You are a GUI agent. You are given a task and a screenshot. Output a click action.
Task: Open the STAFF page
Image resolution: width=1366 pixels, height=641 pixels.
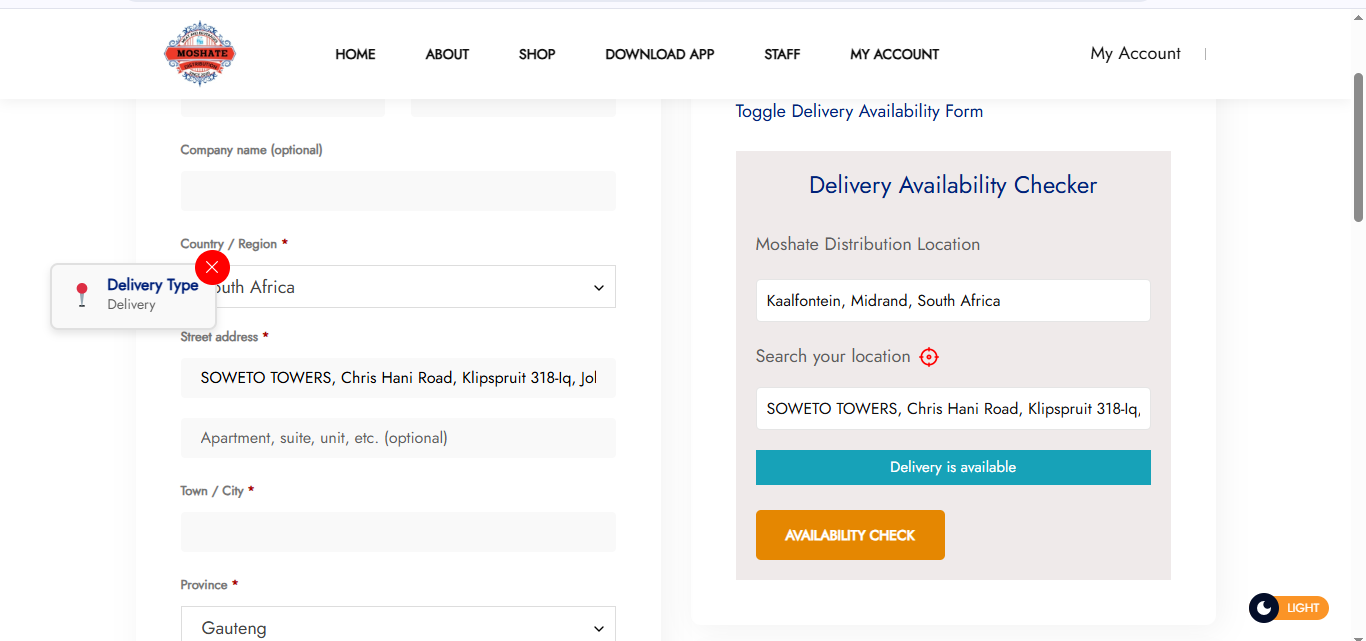coord(782,54)
